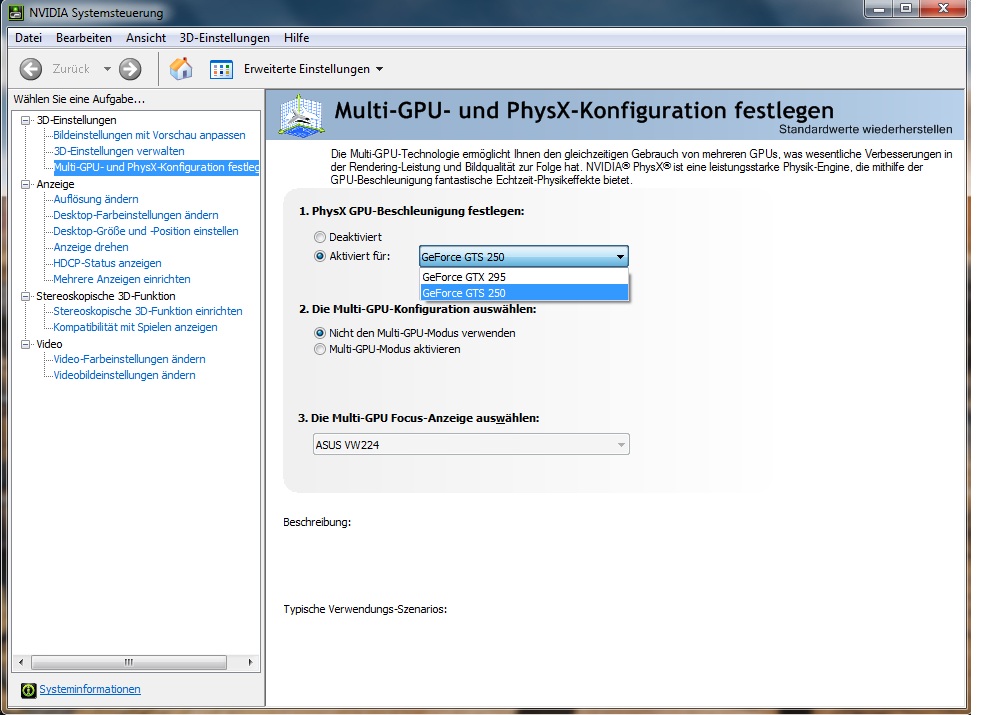Select the Aktiviert für radio button
Screen dimensions: 1008x715
tap(320, 256)
